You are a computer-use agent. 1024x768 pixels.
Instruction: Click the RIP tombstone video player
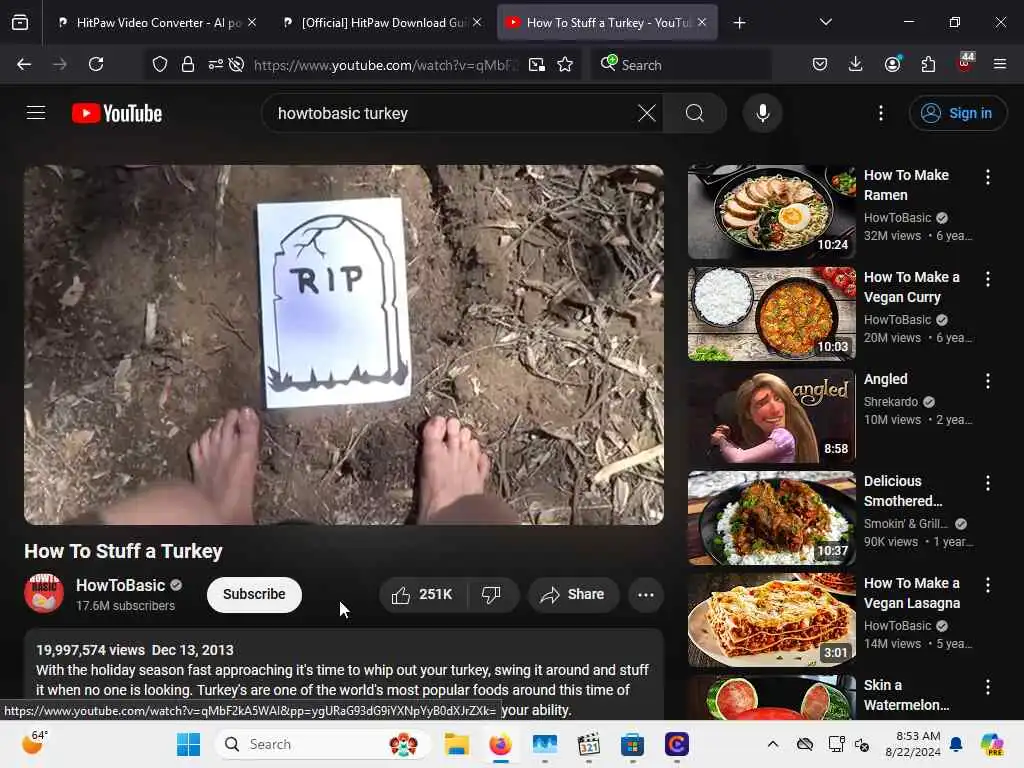[x=344, y=345]
